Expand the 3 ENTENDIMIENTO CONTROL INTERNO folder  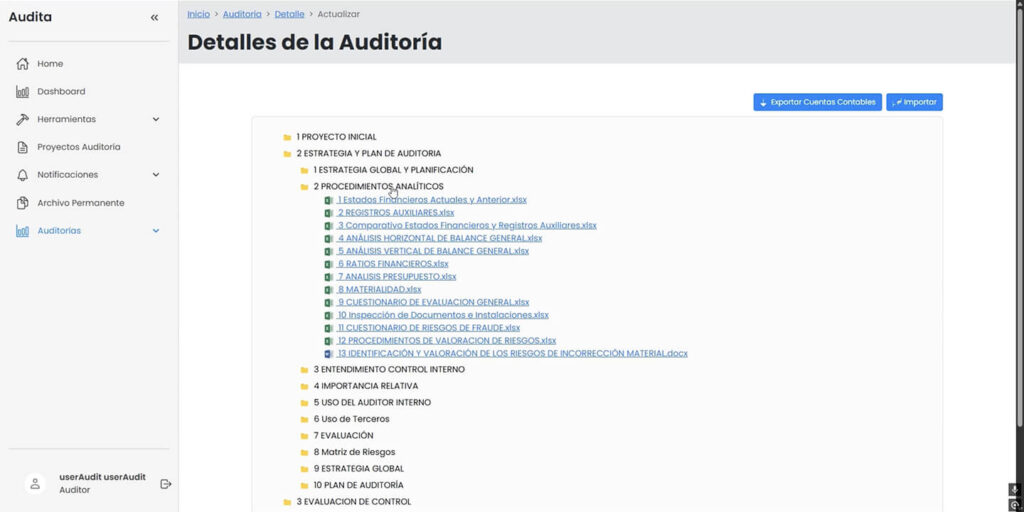(305, 370)
